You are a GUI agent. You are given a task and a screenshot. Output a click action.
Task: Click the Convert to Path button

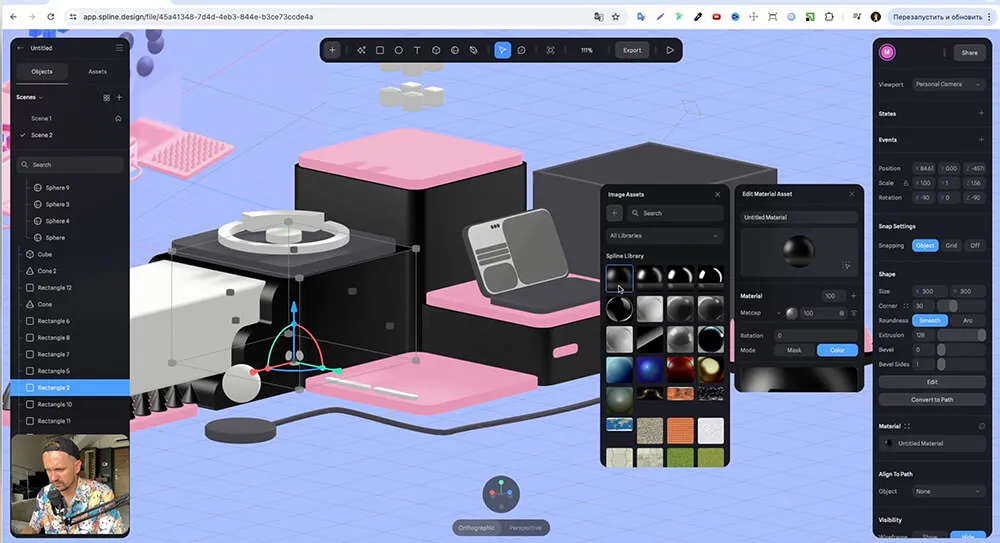click(x=932, y=399)
